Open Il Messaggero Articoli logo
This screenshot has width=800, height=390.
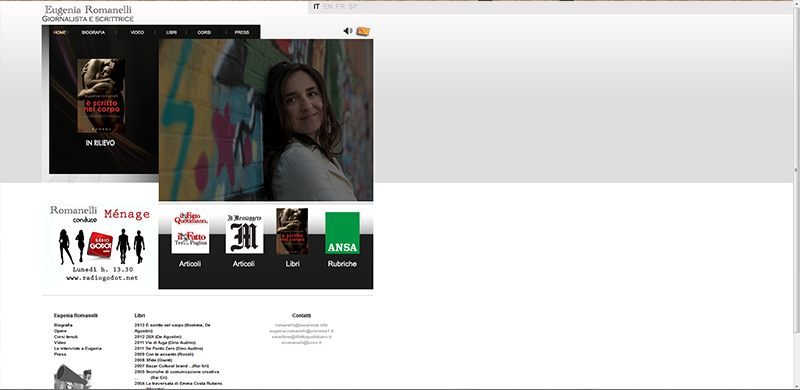tap(244, 233)
